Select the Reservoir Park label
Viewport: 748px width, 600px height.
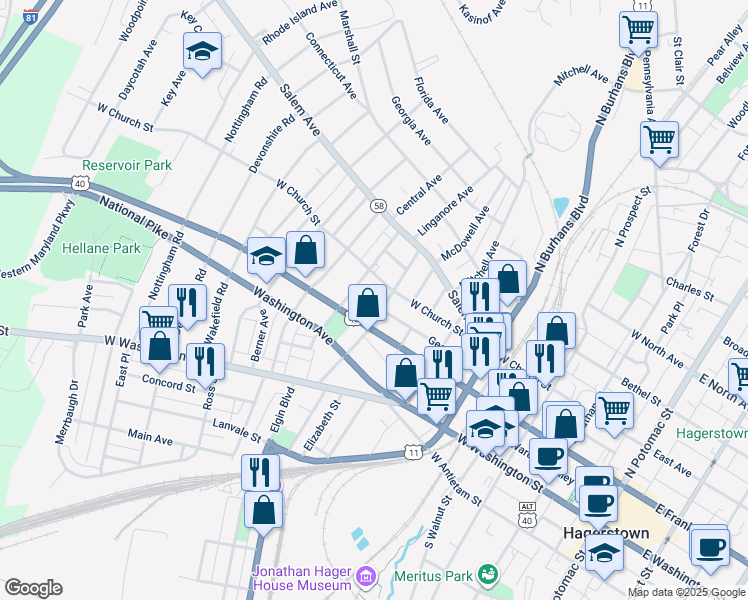(127, 166)
